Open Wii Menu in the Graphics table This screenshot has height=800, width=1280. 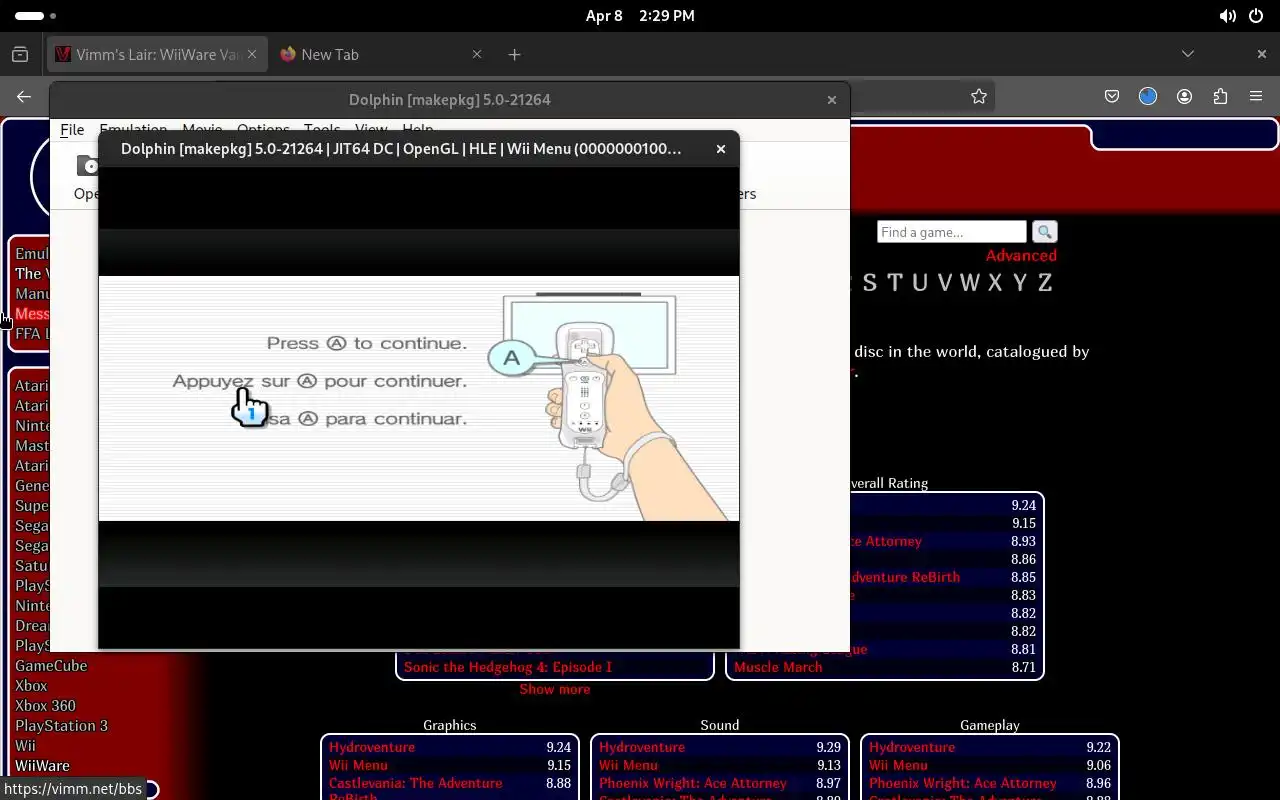tap(358, 765)
